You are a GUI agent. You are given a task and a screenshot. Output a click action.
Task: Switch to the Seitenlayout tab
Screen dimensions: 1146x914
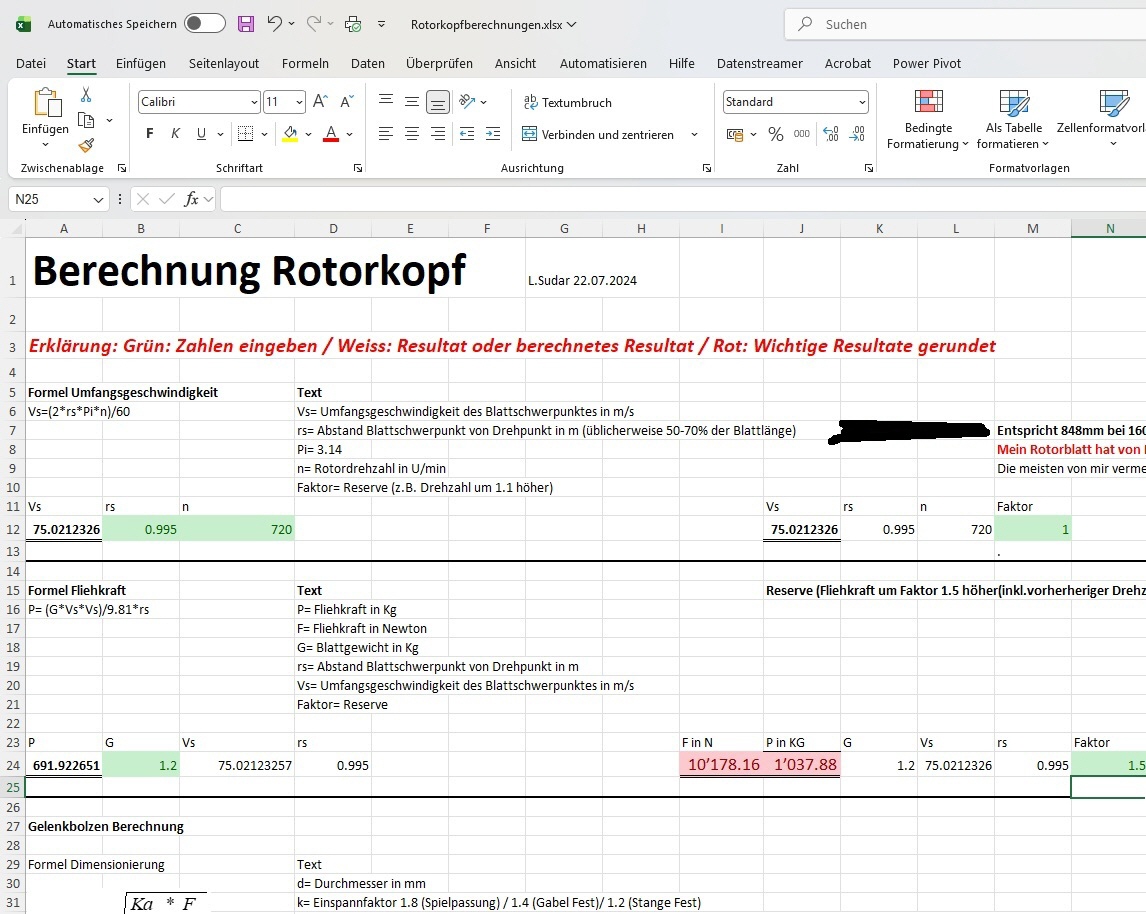click(x=224, y=64)
